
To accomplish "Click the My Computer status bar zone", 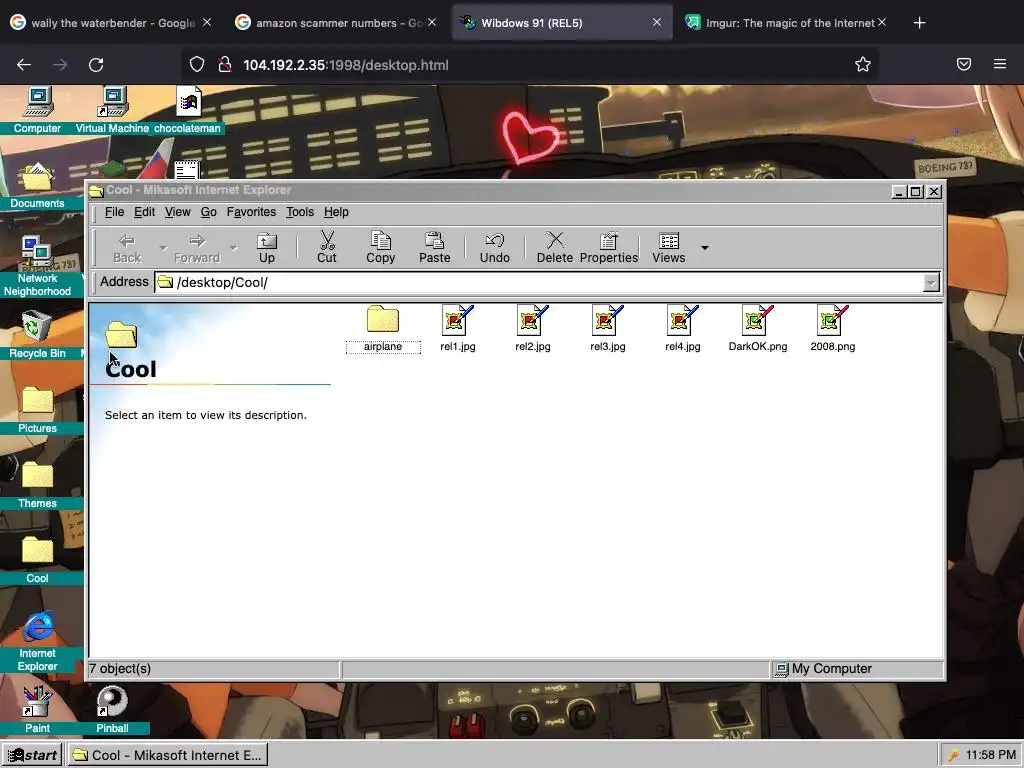I will tap(857, 669).
